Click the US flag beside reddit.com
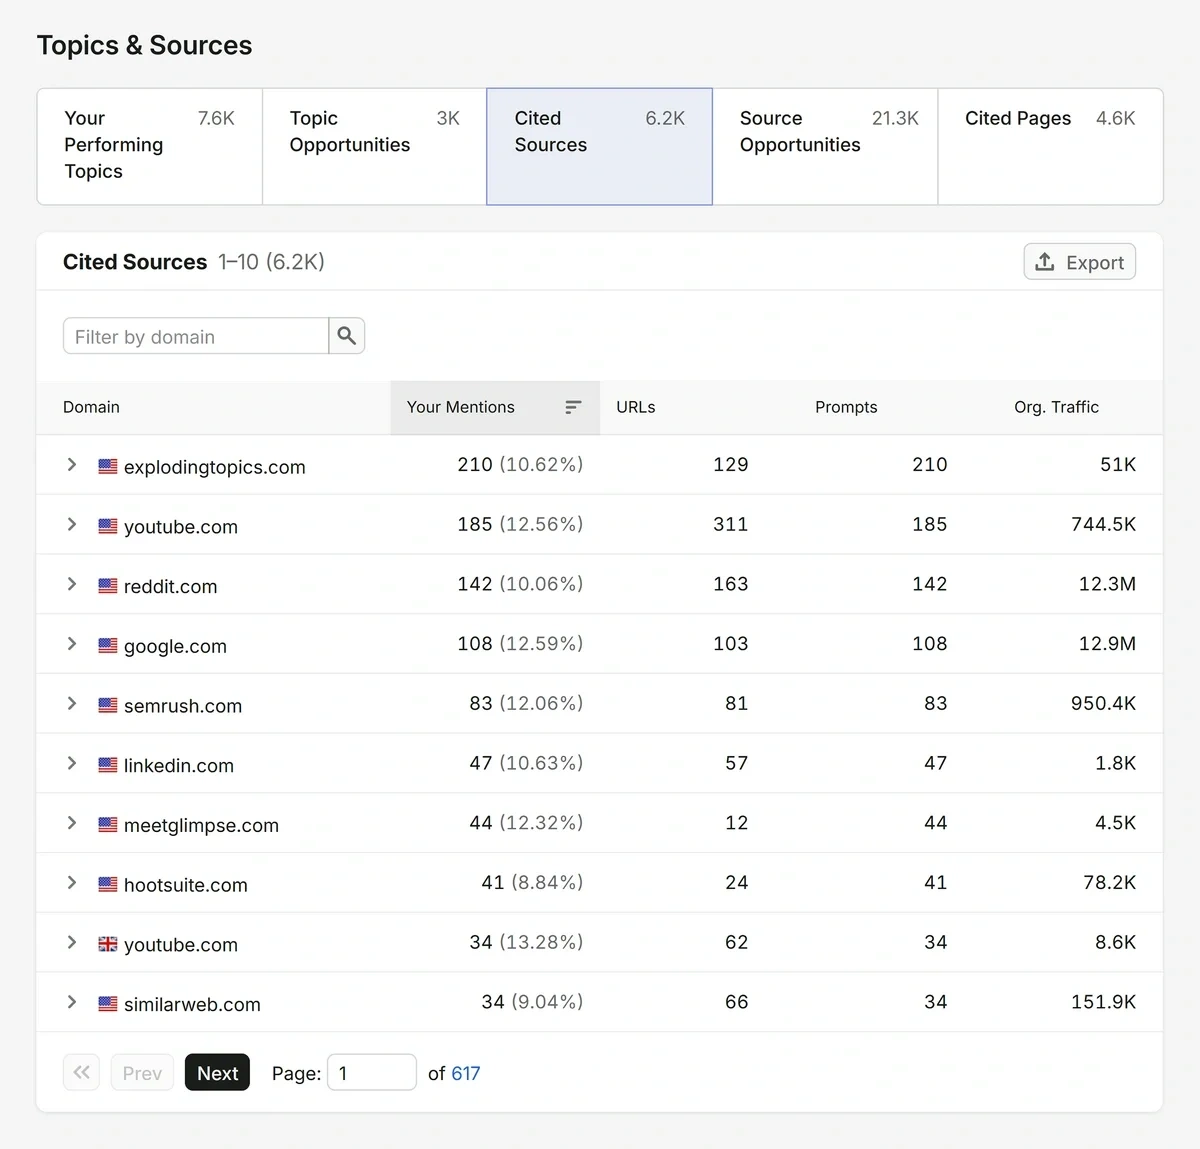Image resolution: width=1200 pixels, height=1149 pixels. coord(108,586)
